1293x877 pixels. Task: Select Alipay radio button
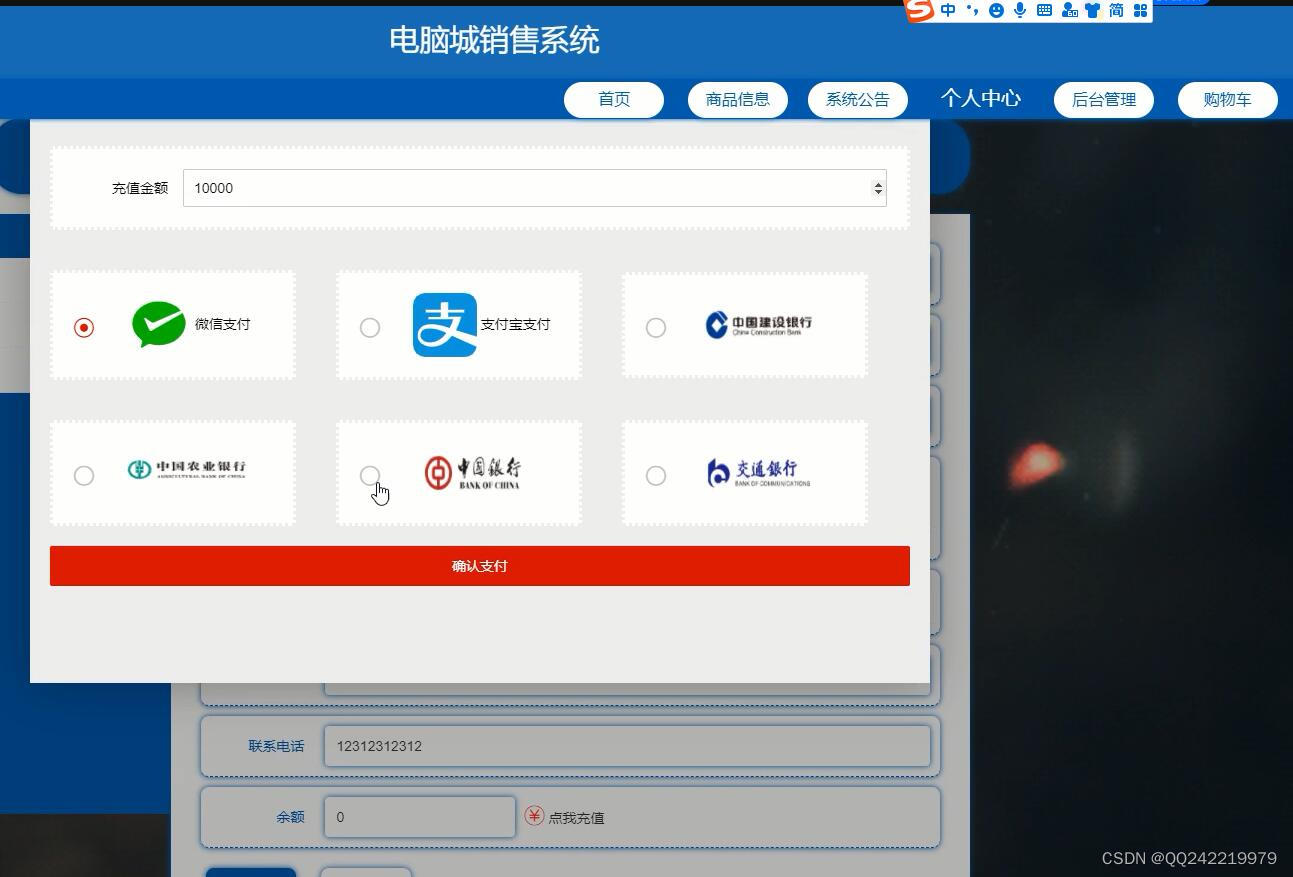[x=370, y=327]
